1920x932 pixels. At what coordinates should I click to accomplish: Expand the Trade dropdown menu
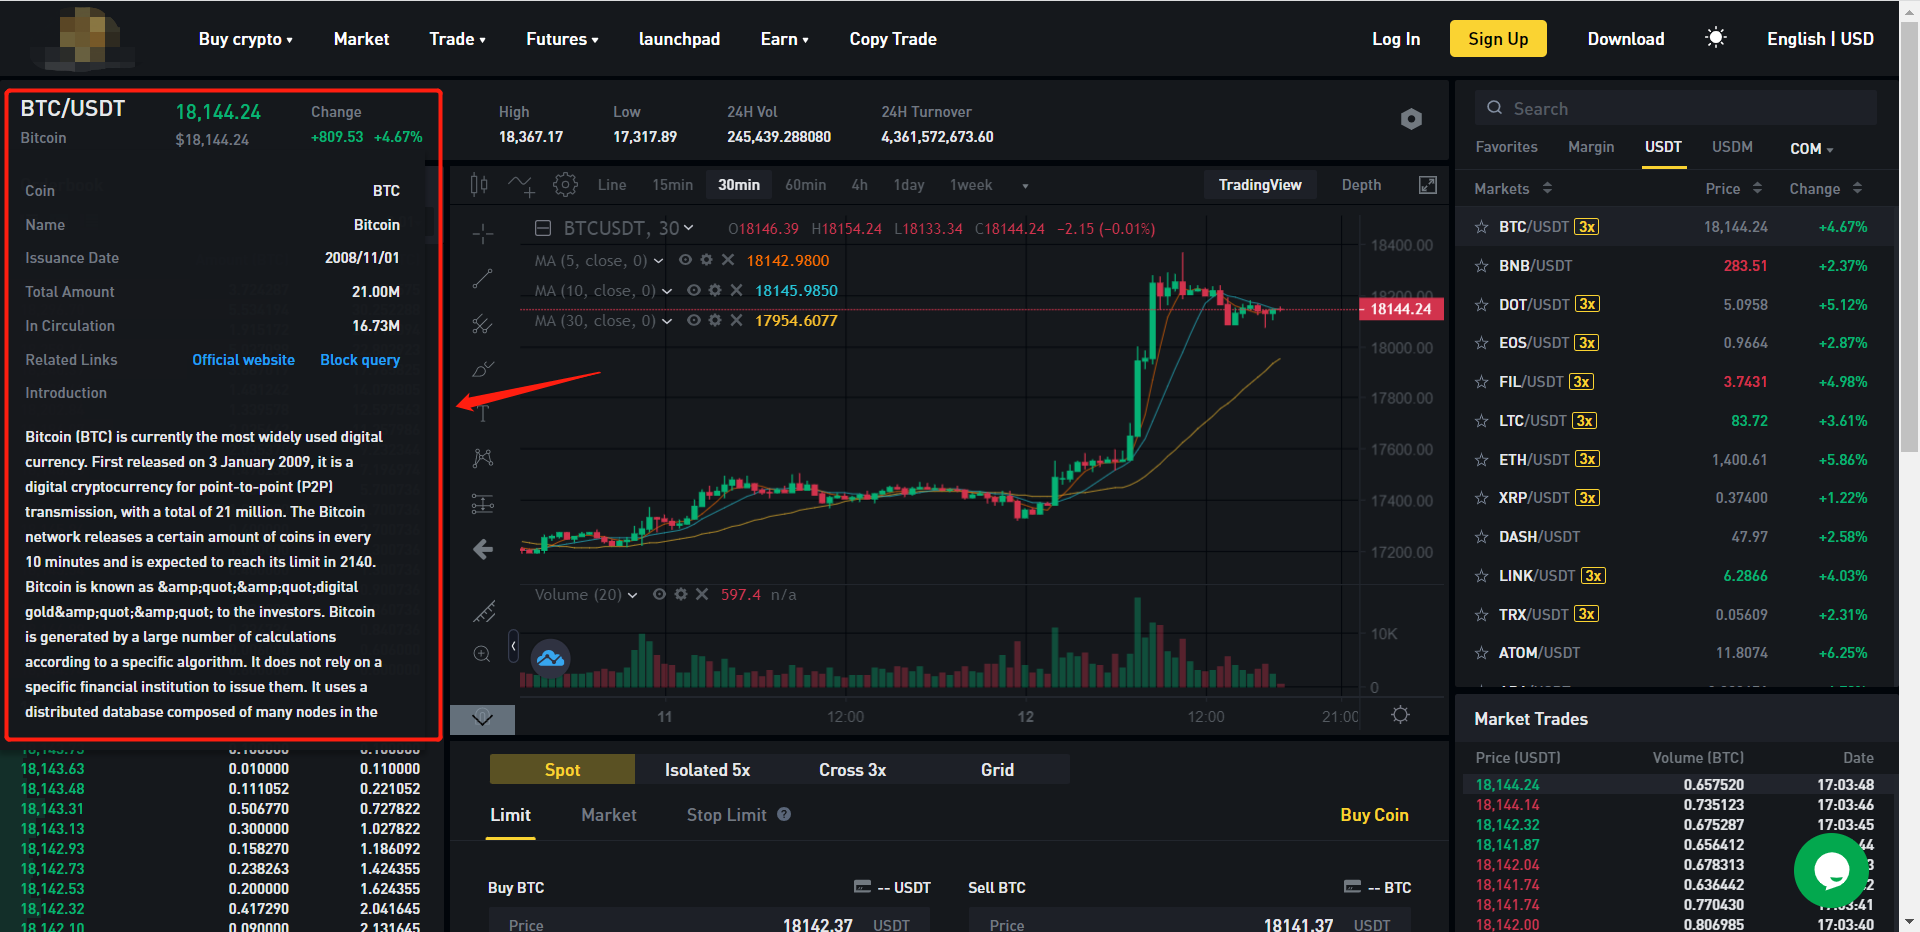[457, 39]
